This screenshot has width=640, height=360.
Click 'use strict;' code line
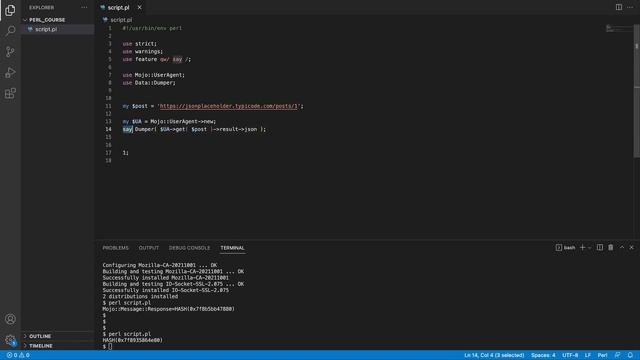click(x=140, y=44)
